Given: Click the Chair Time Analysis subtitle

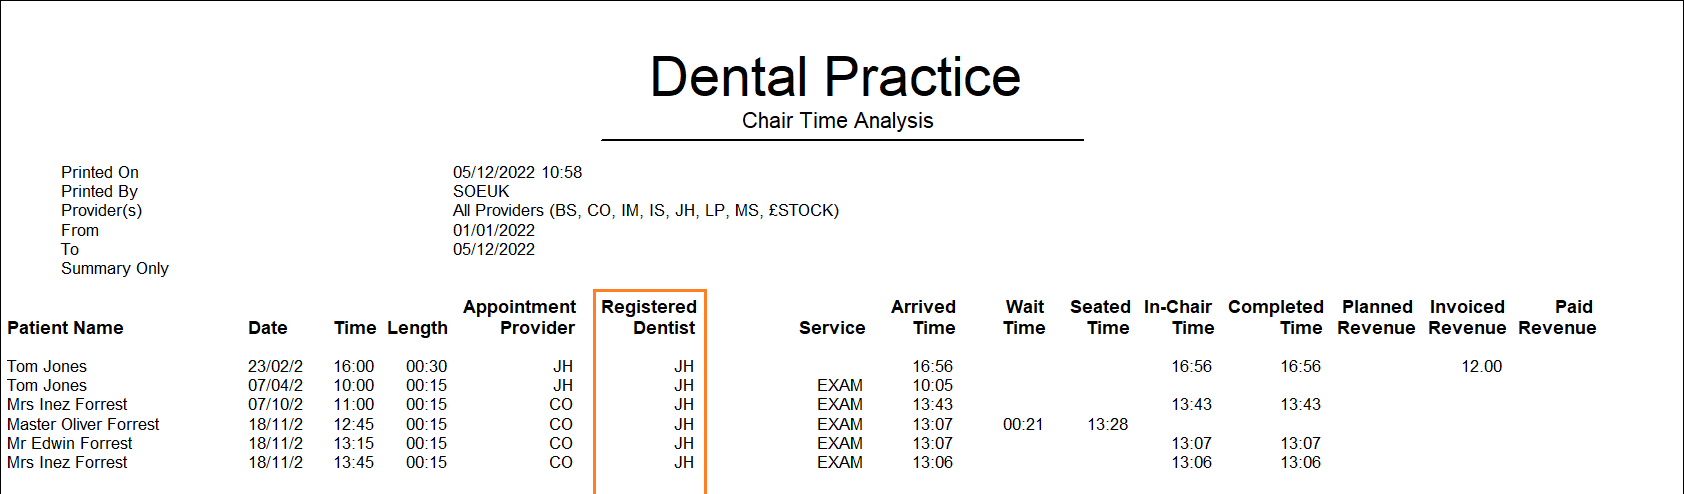Looking at the screenshot, I should tap(837, 121).
